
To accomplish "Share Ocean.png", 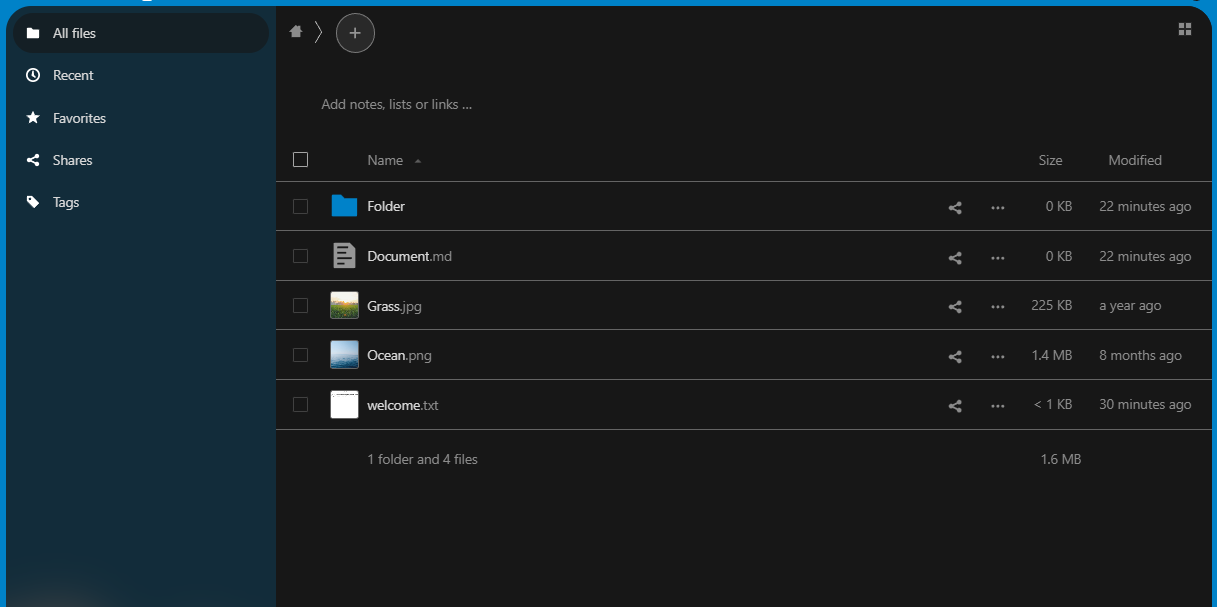I will (955, 356).
